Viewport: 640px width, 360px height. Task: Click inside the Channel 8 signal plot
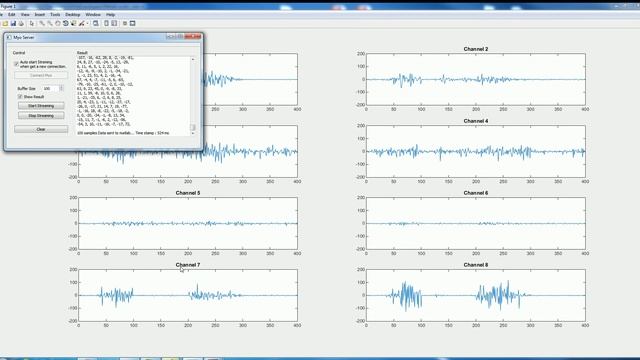(x=476, y=295)
